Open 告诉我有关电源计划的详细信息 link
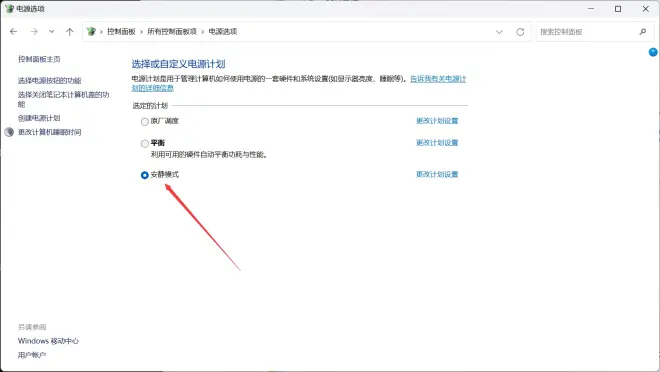The image size is (660, 372). click(438, 79)
